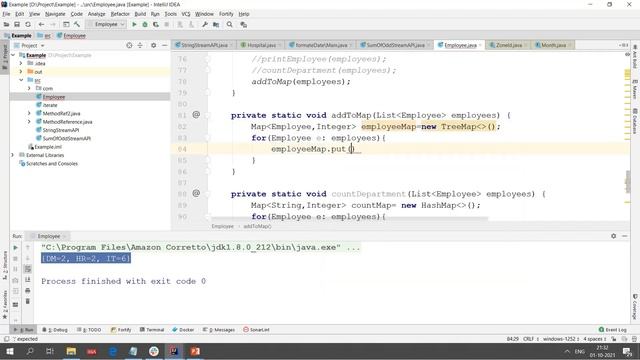The height and width of the screenshot is (360, 640).
Task: Open the Fortify menu
Action: (226, 14)
